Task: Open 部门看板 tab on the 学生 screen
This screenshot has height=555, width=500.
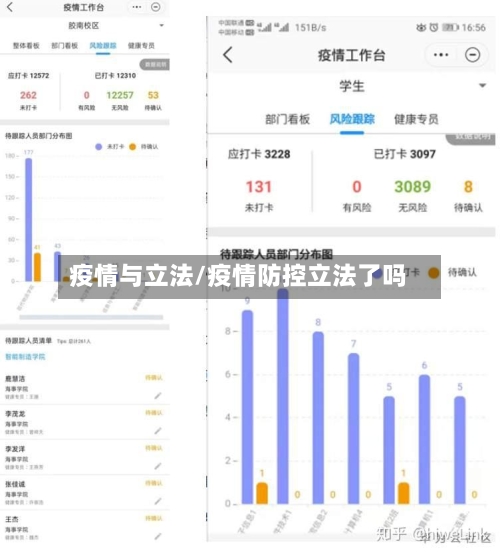Action: click(288, 119)
